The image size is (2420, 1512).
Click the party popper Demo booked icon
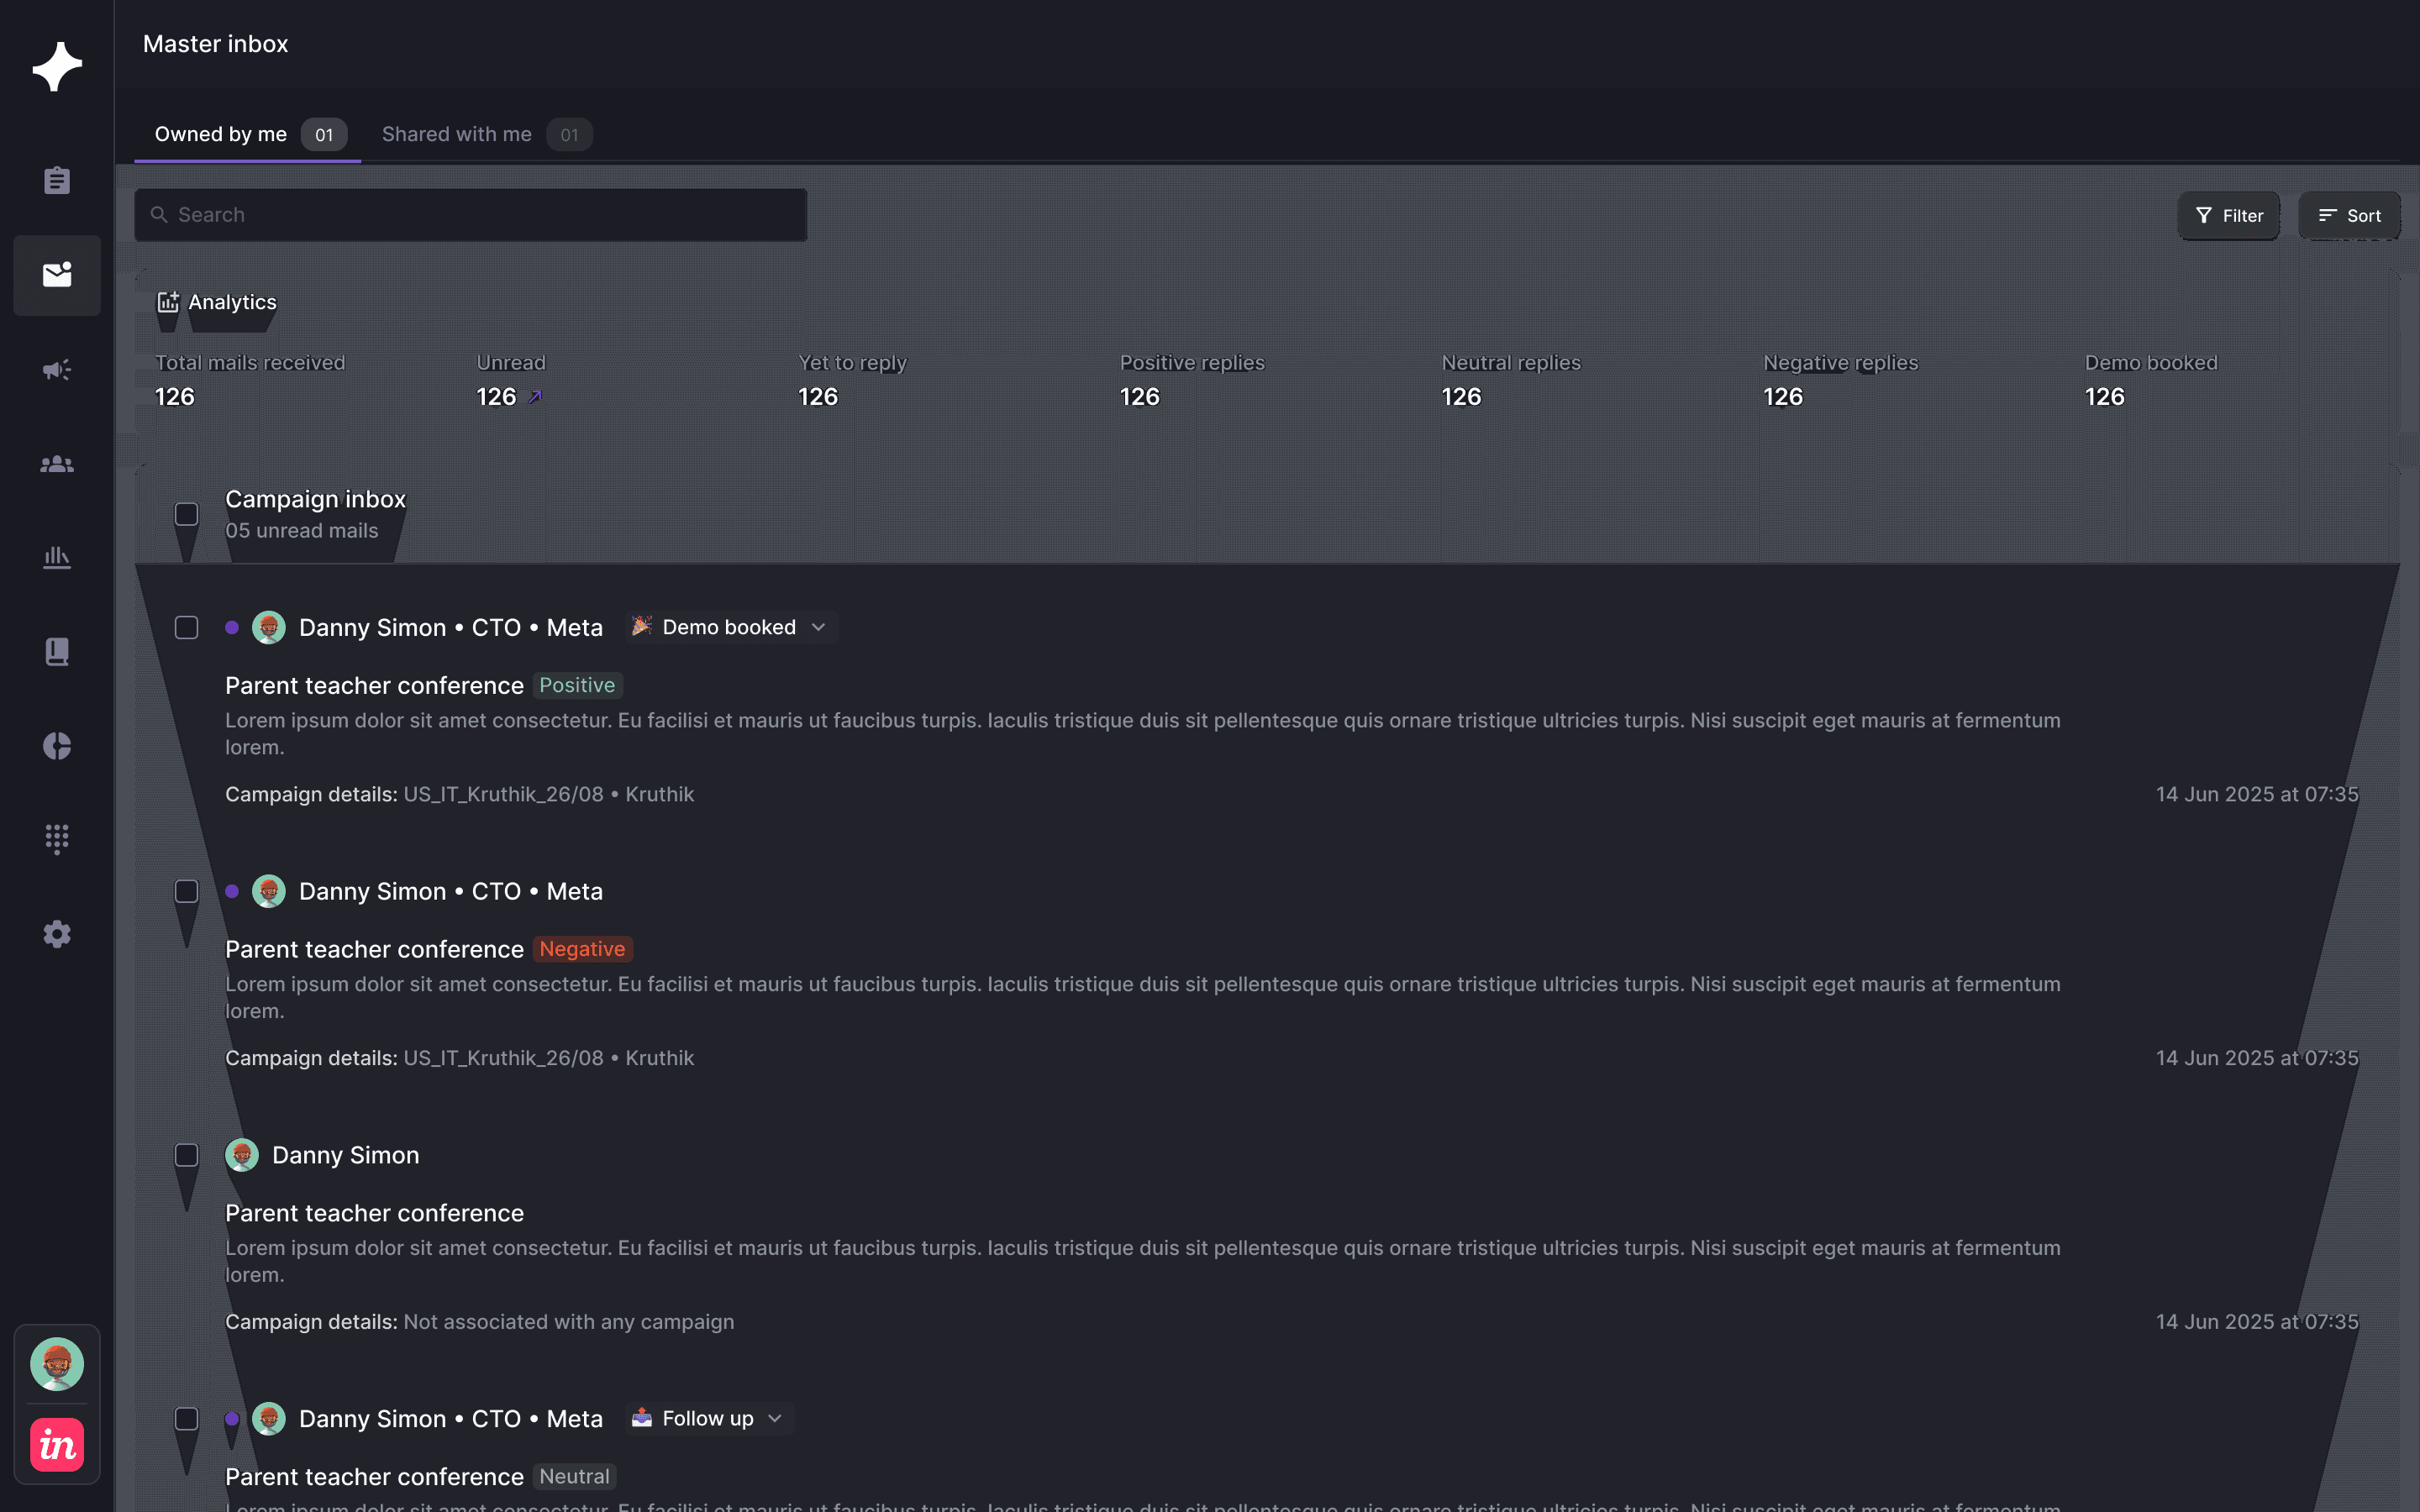point(642,627)
